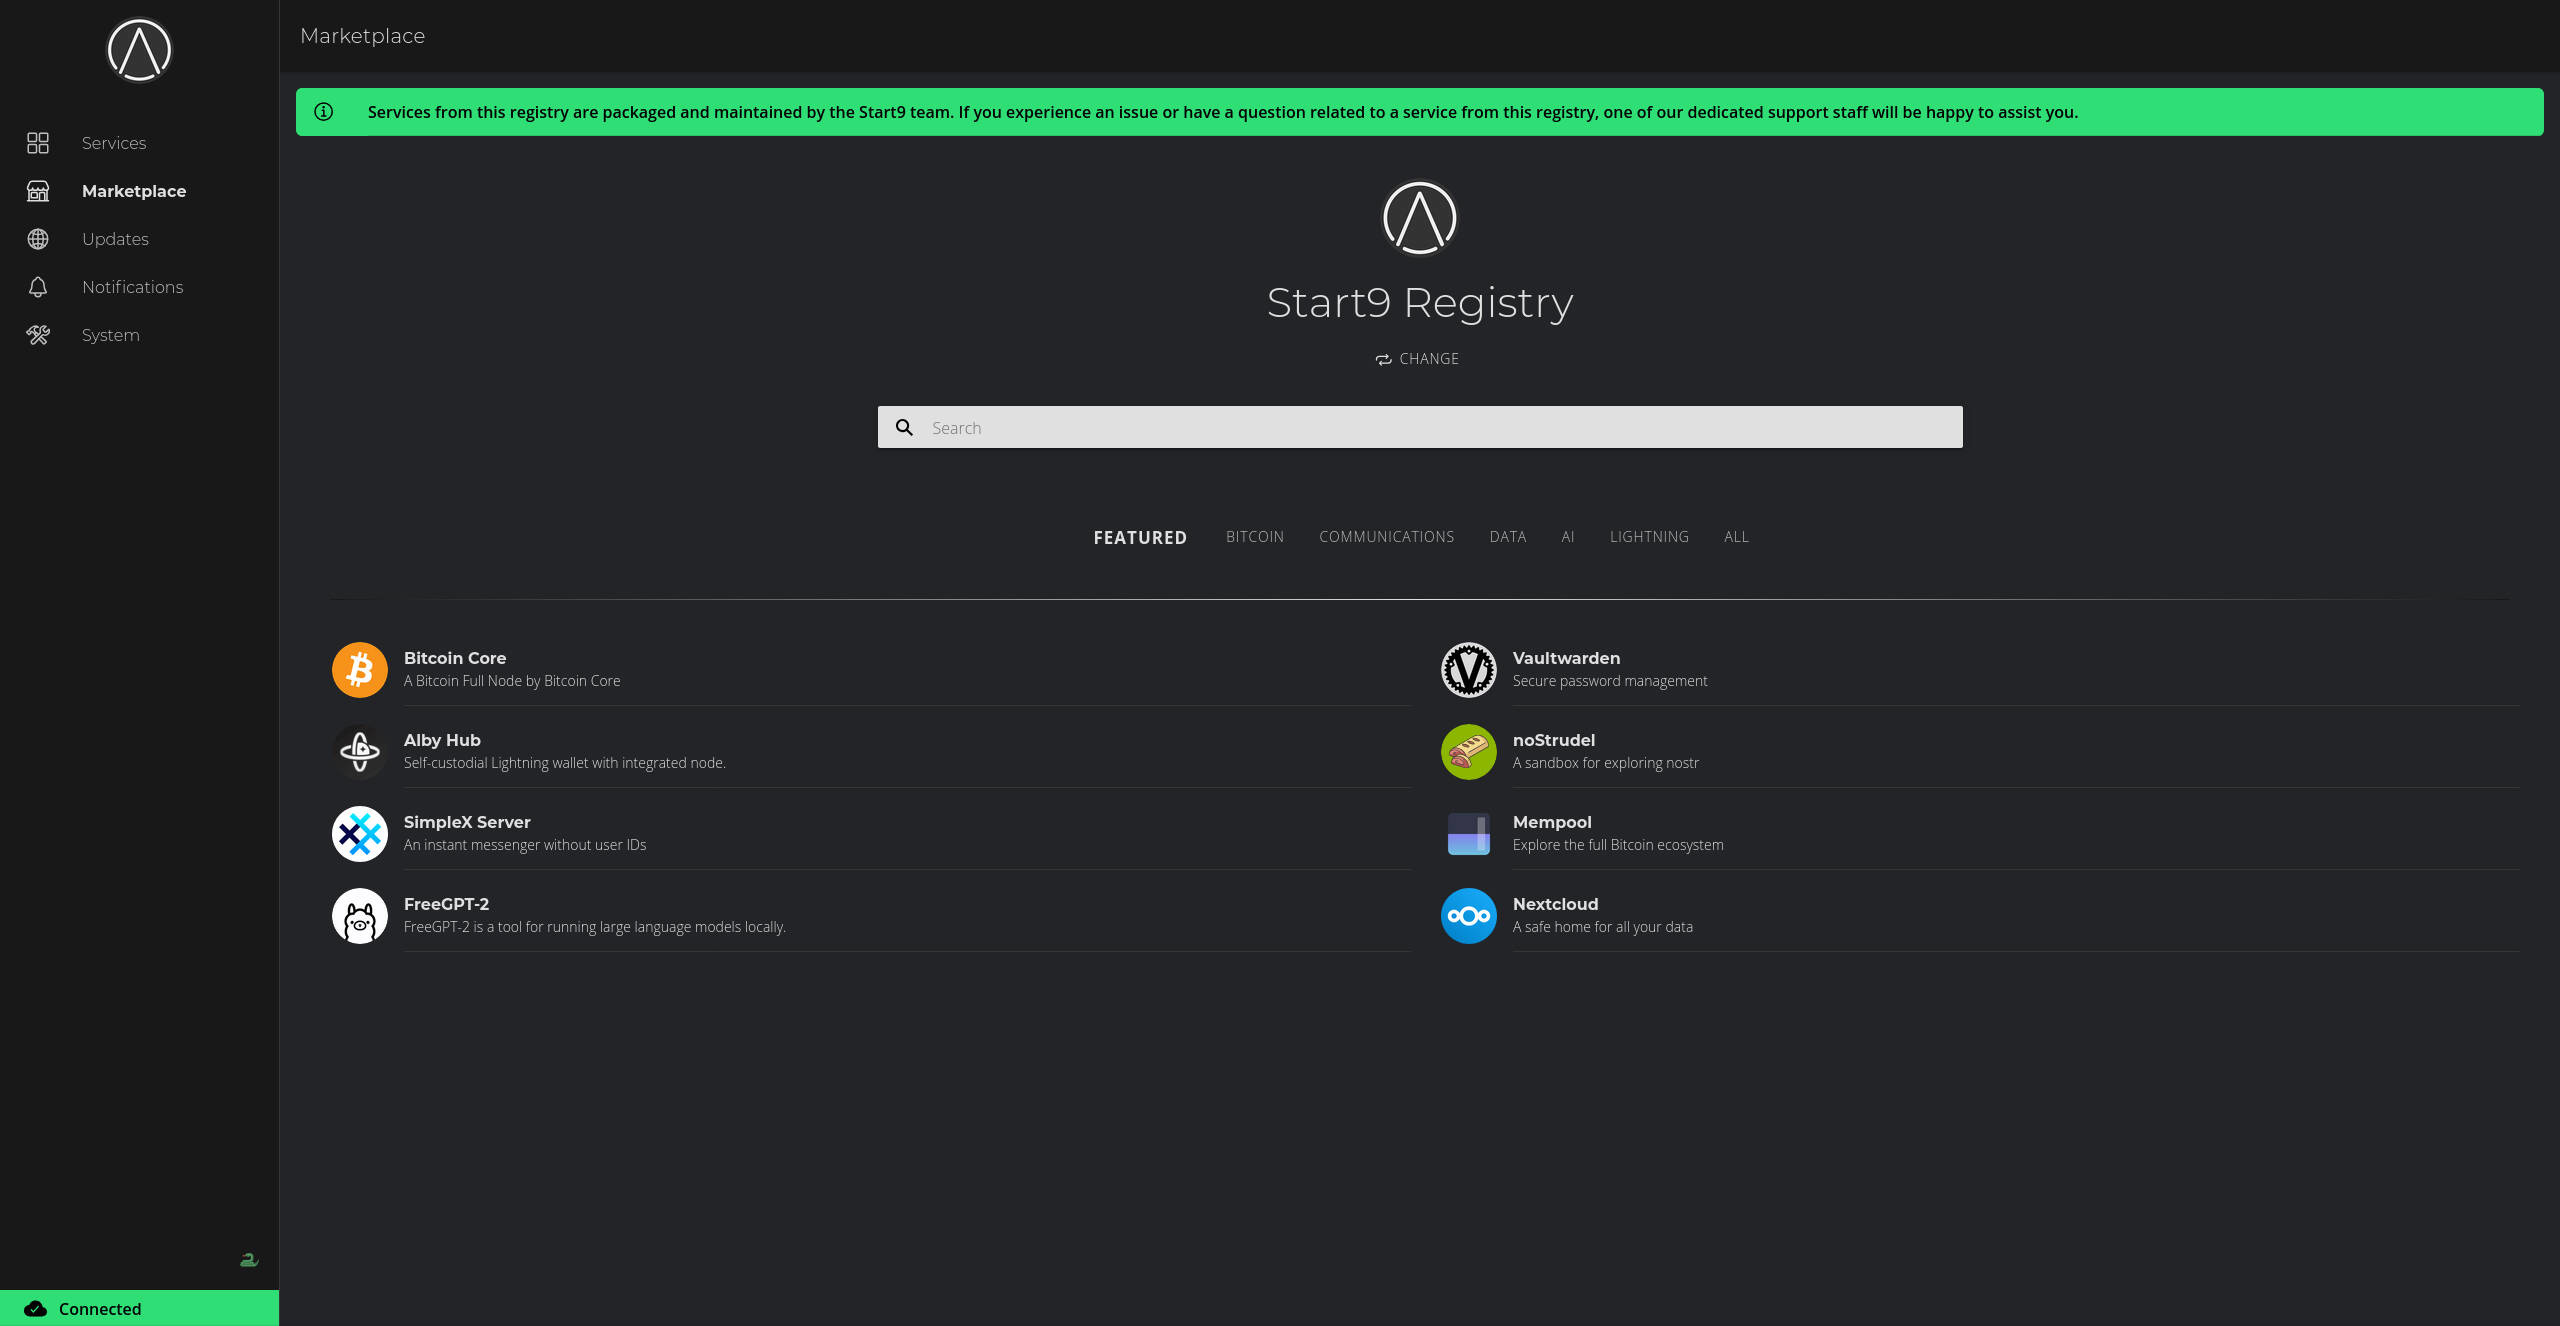Click the cloud icon in Connected bar
The height and width of the screenshot is (1326, 2560).
pyautogui.click(x=36, y=1309)
